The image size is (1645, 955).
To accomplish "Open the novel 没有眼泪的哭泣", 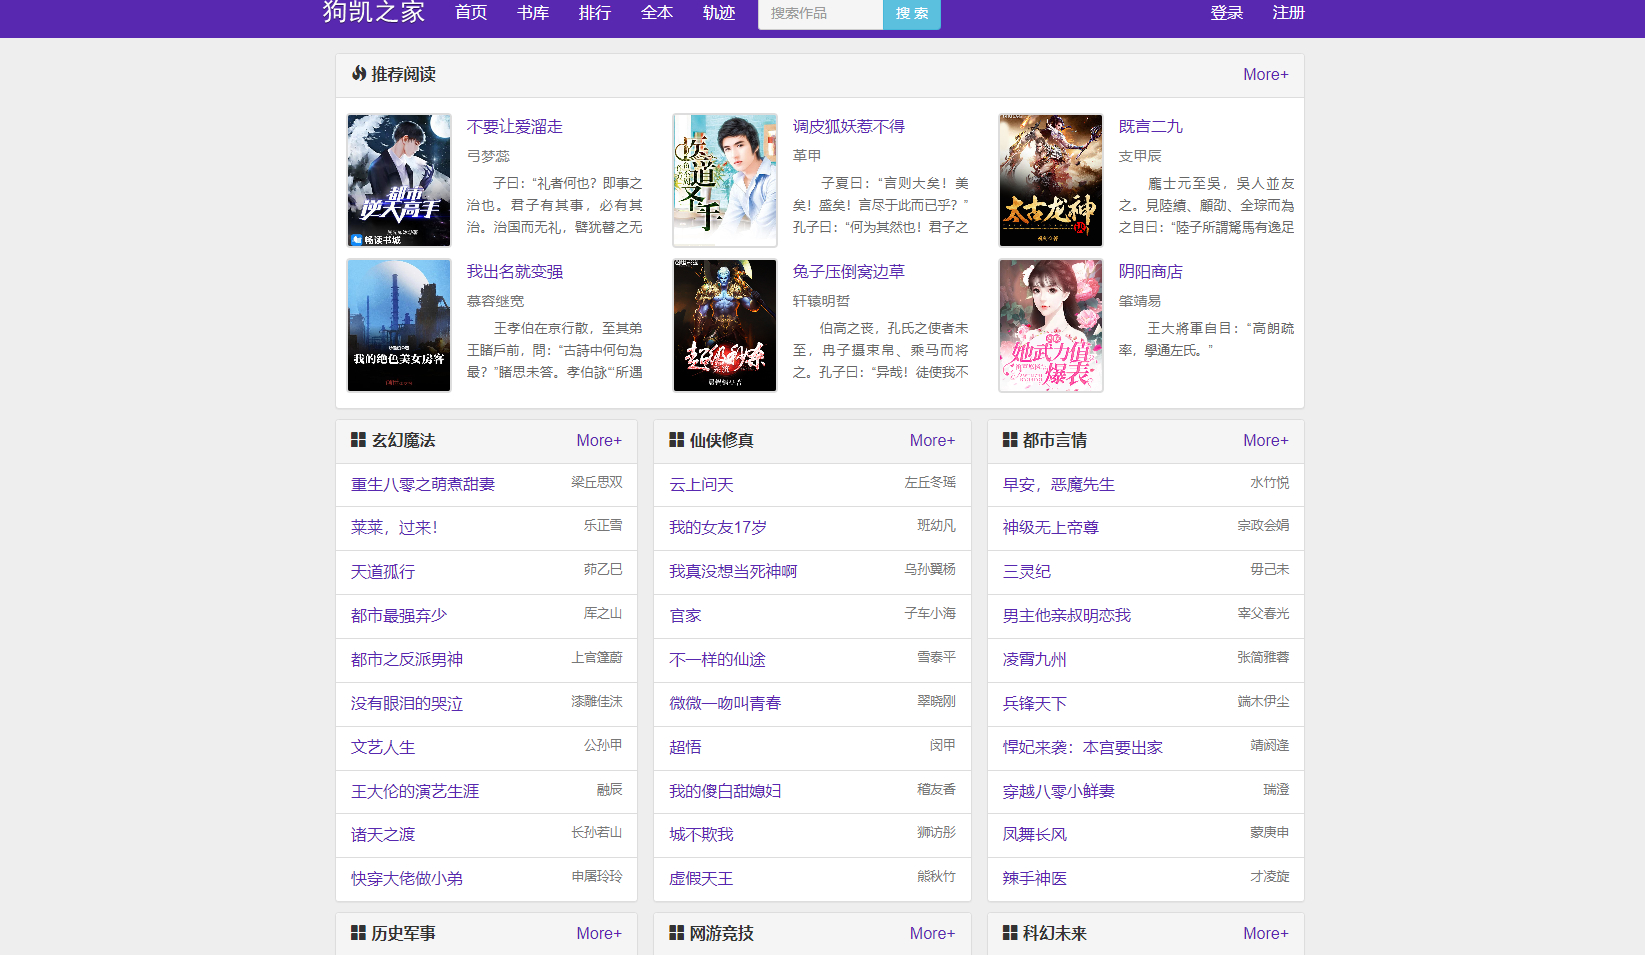I will (x=407, y=704).
